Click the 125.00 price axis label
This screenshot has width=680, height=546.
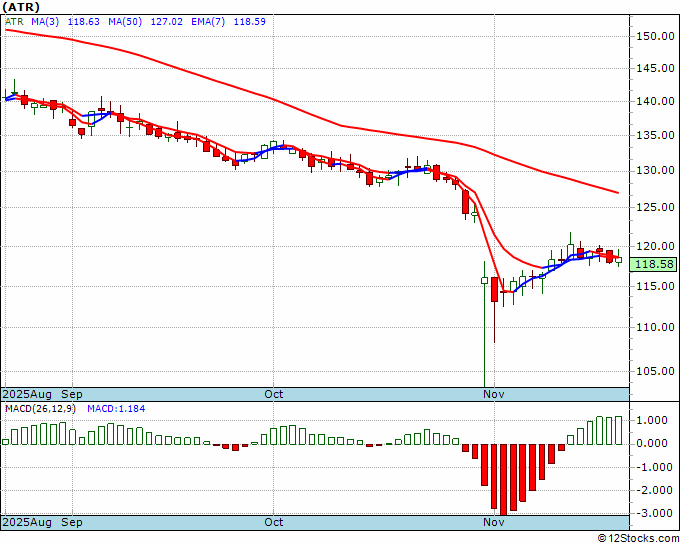pos(655,207)
